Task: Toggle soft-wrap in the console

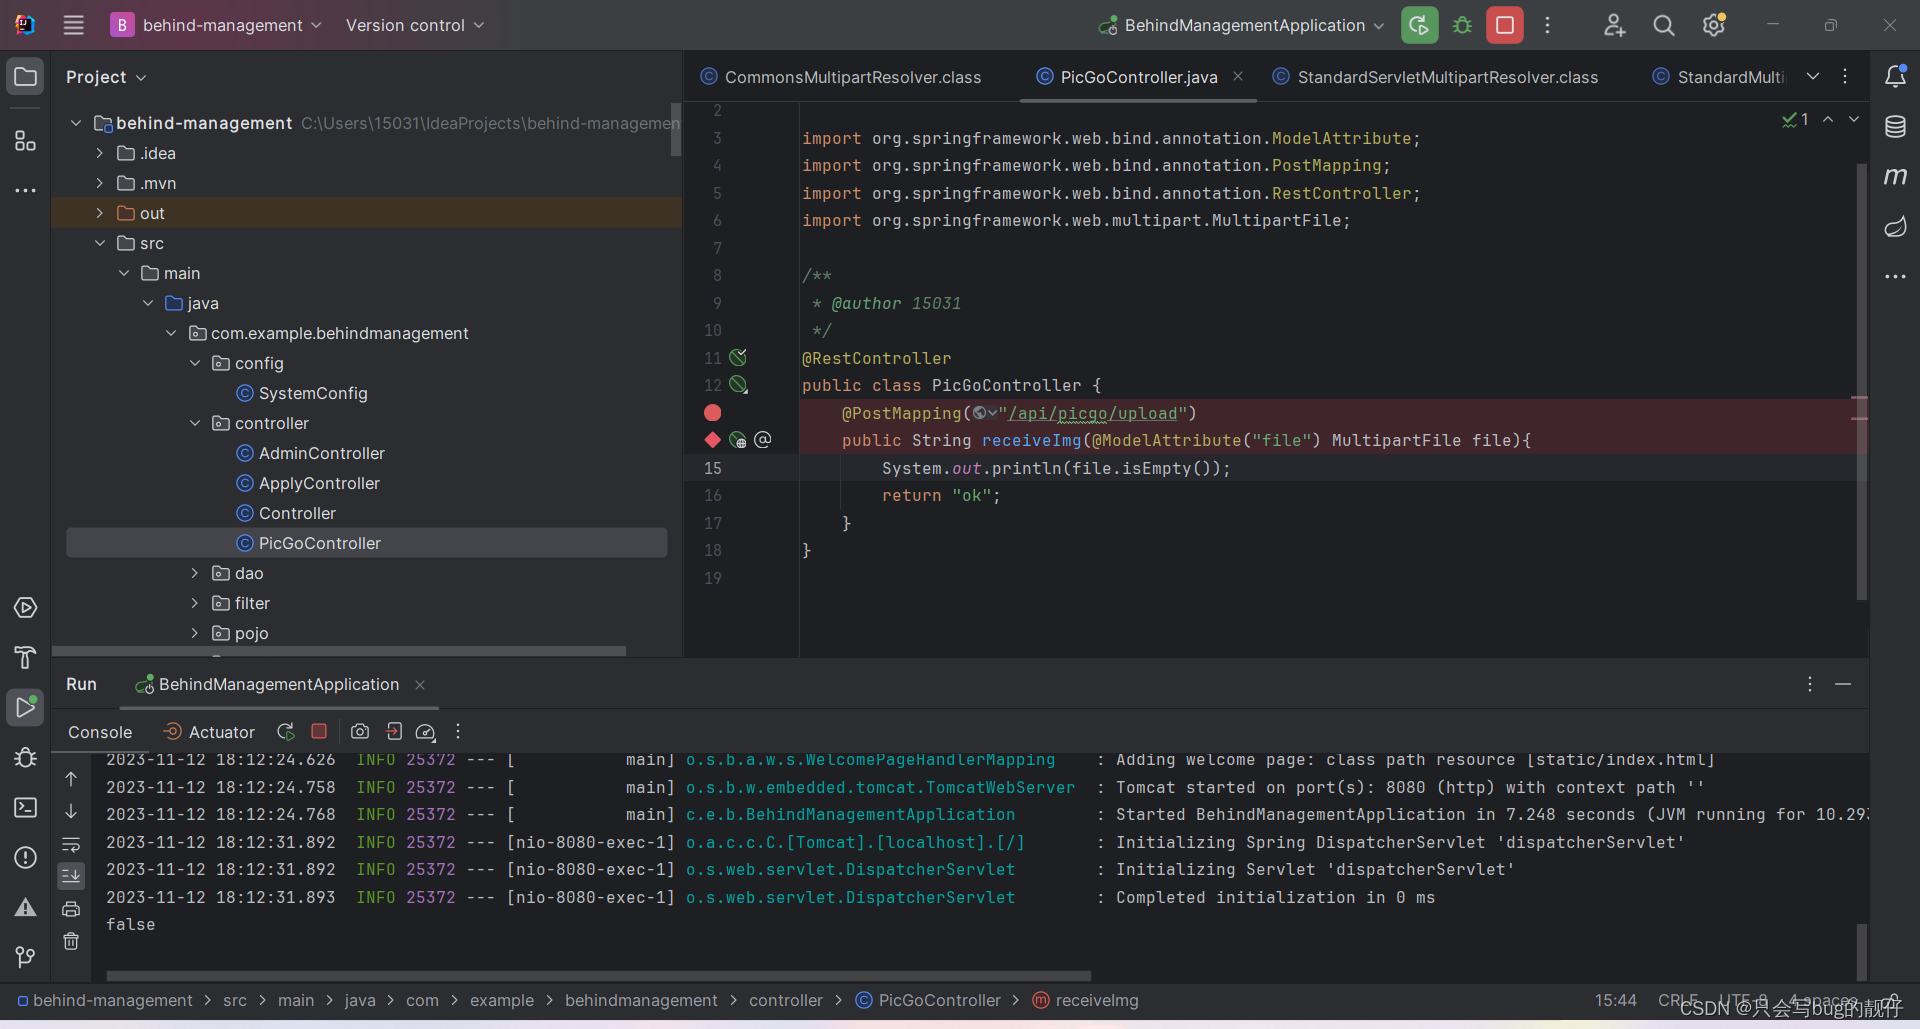Action: pos(71,844)
